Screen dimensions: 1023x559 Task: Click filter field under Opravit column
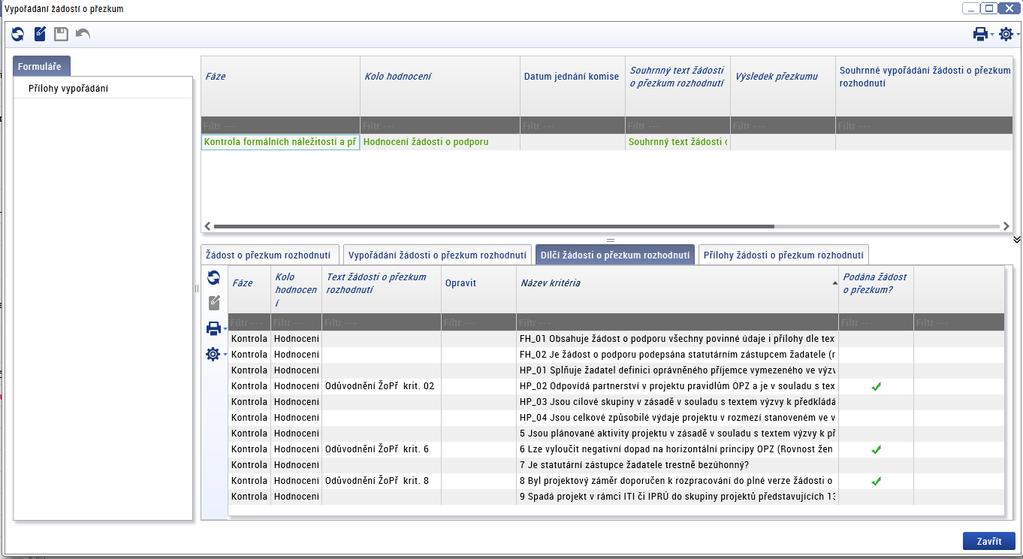pos(479,322)
